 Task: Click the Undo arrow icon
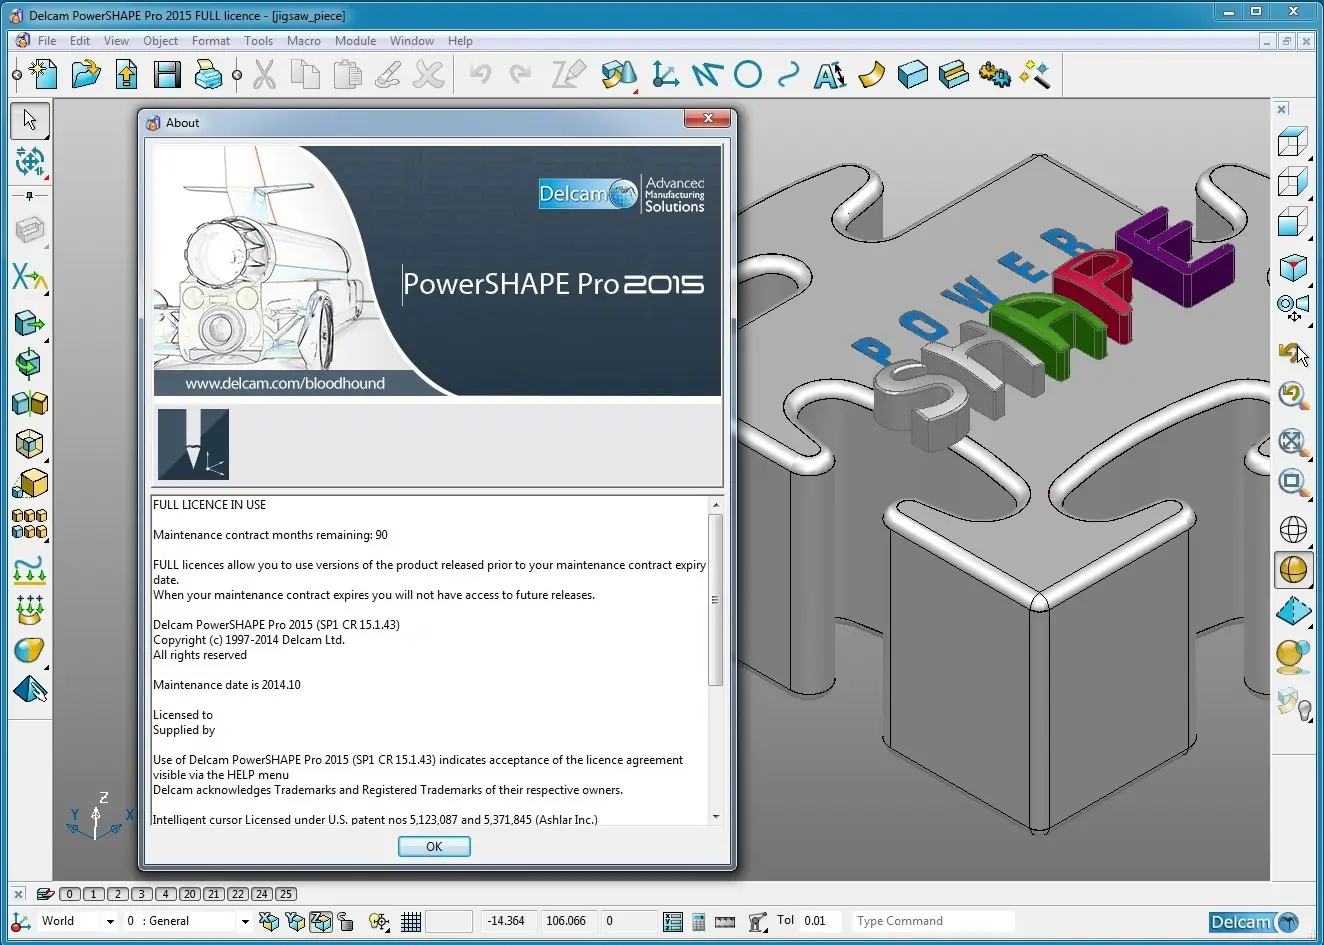tap(481, 74)
